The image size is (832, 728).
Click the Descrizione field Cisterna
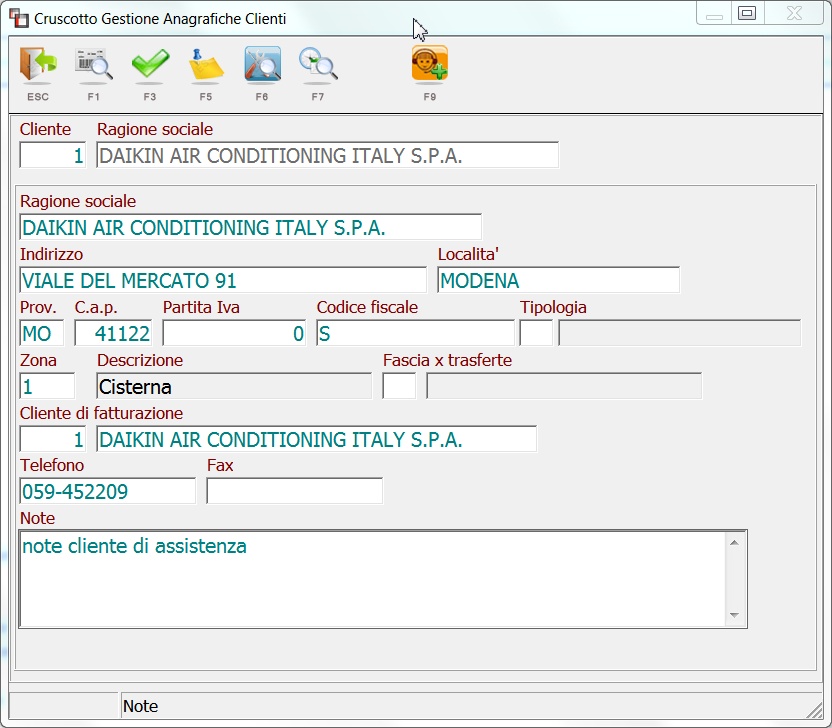pyautogui.click(x=234, y=386)
